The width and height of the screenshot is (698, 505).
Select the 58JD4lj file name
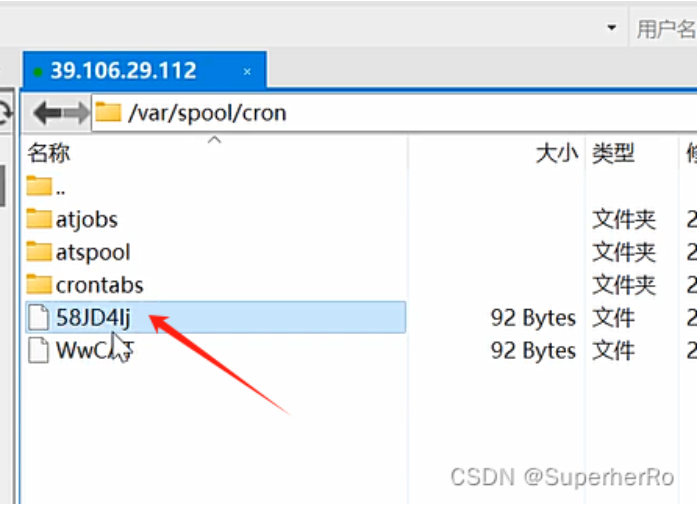coord(93,318)
